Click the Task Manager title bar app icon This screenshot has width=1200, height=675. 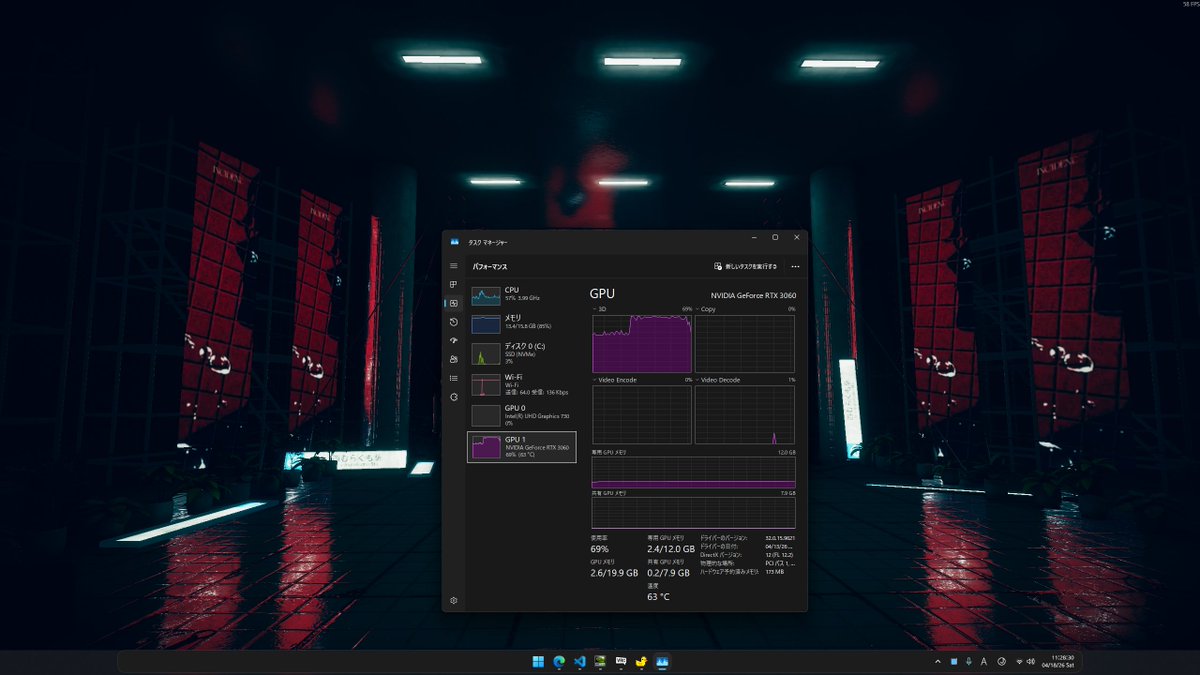tap(455, 242)
